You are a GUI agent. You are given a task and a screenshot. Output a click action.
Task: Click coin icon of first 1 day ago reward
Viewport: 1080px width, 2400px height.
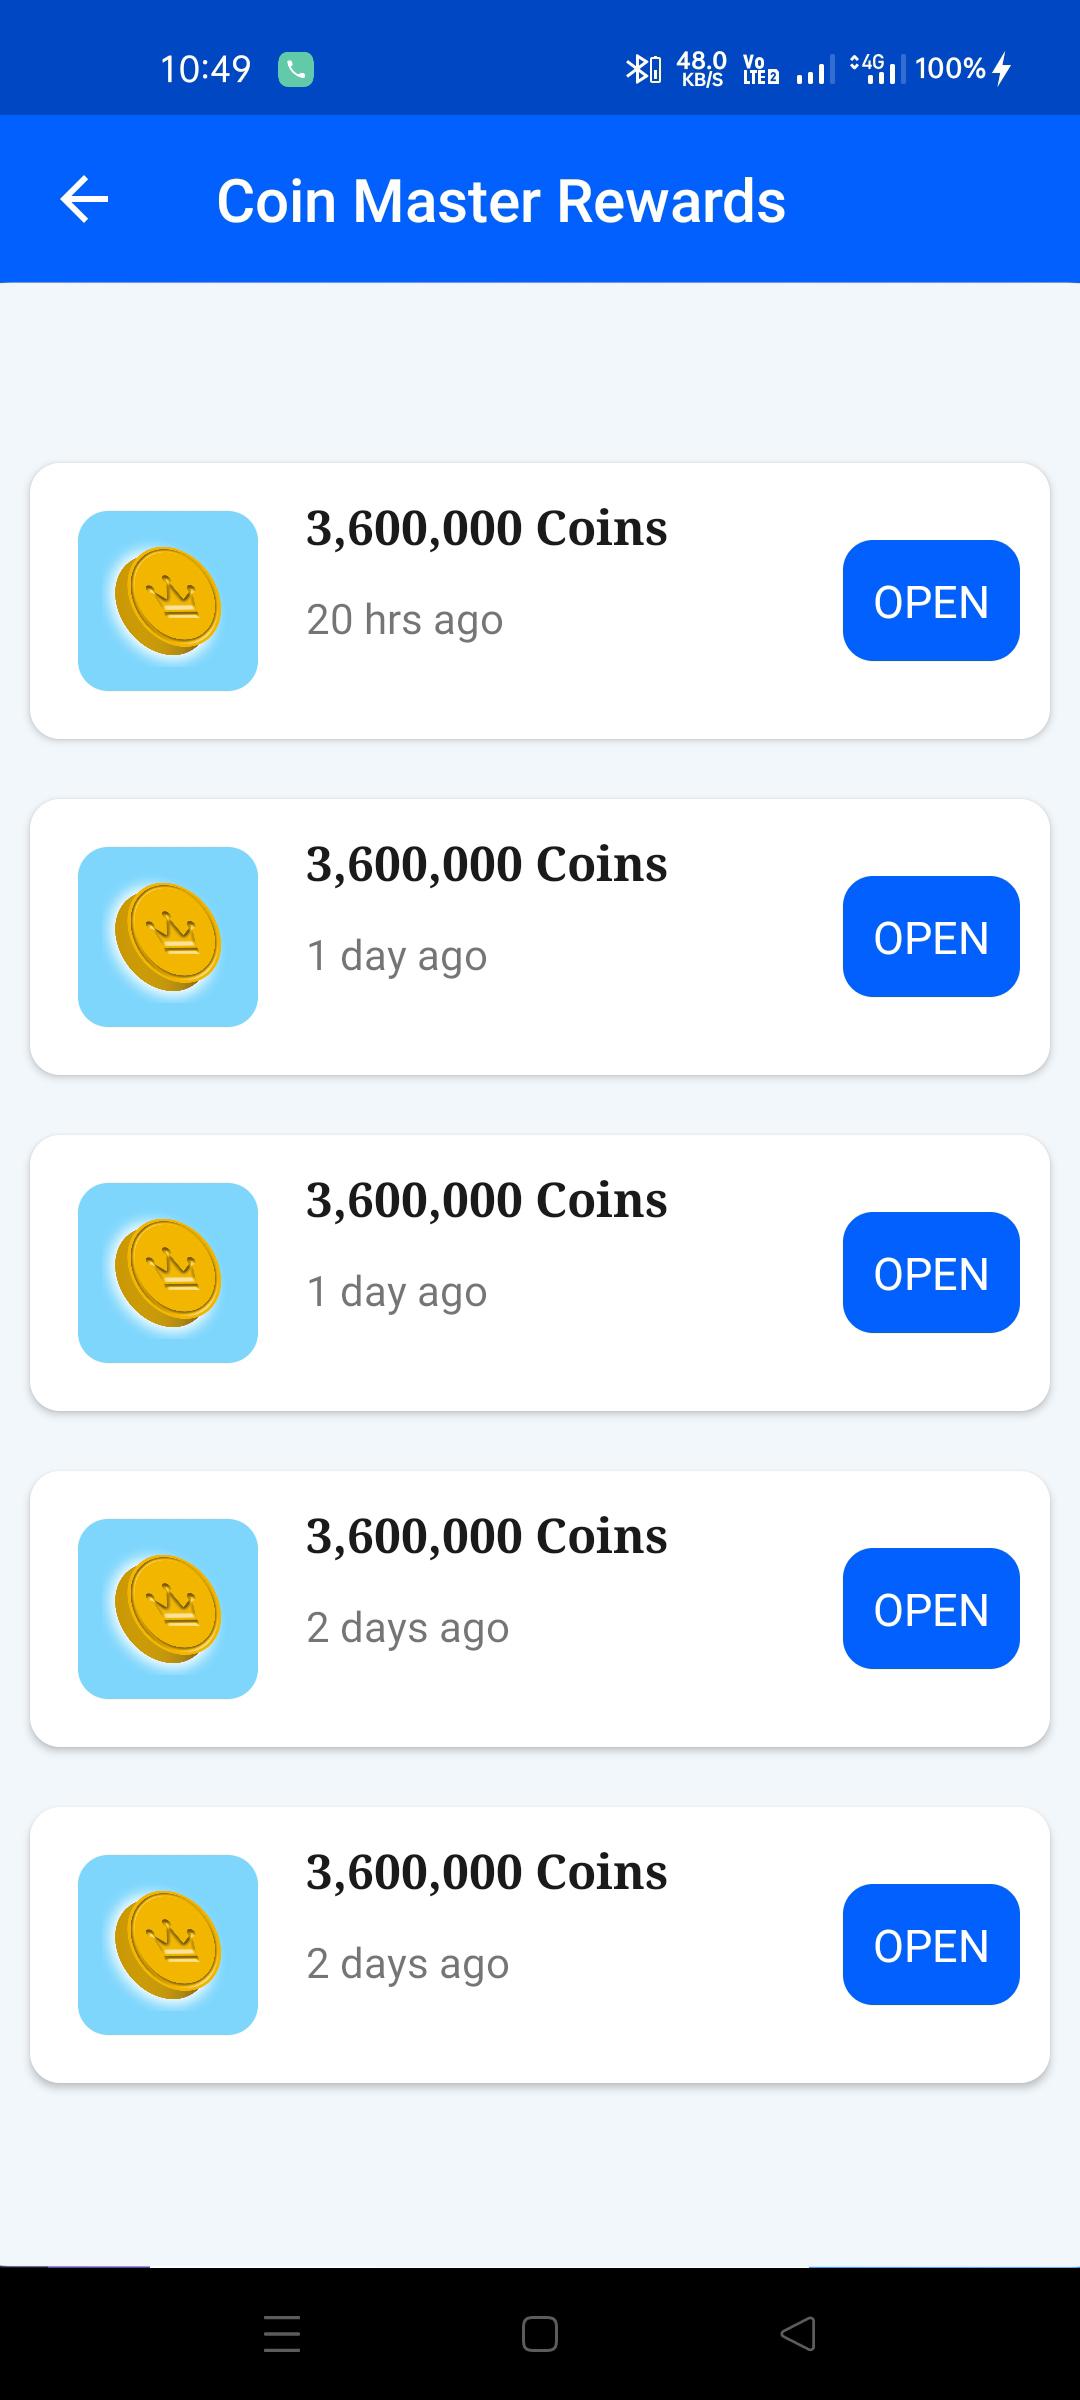(x=168, y=937)
